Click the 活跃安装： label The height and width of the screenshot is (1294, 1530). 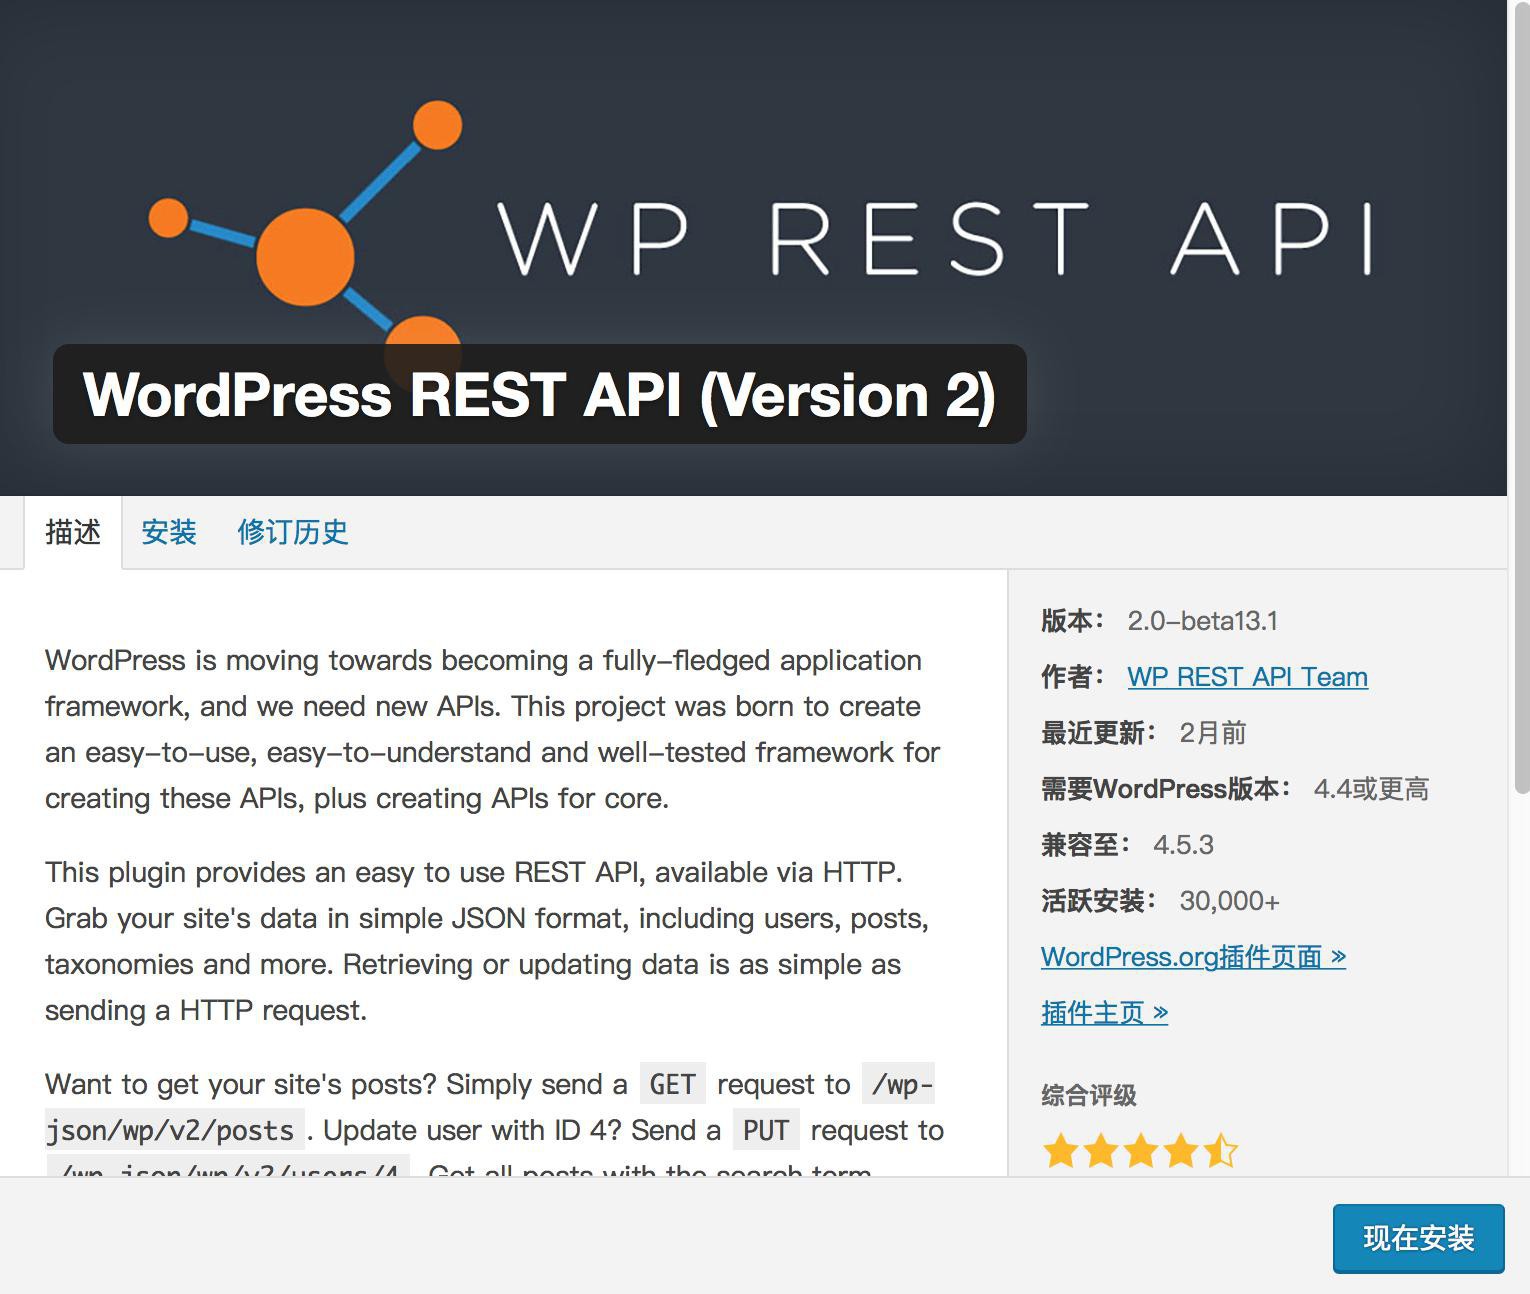pos(1099,901)
